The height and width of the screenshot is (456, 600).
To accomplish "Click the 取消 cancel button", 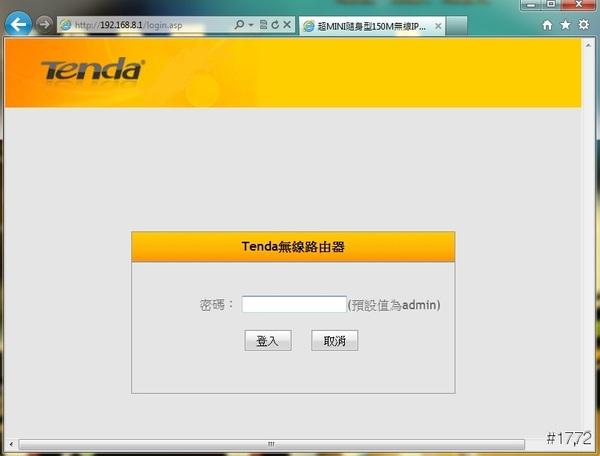I will [x=335, y=340].
